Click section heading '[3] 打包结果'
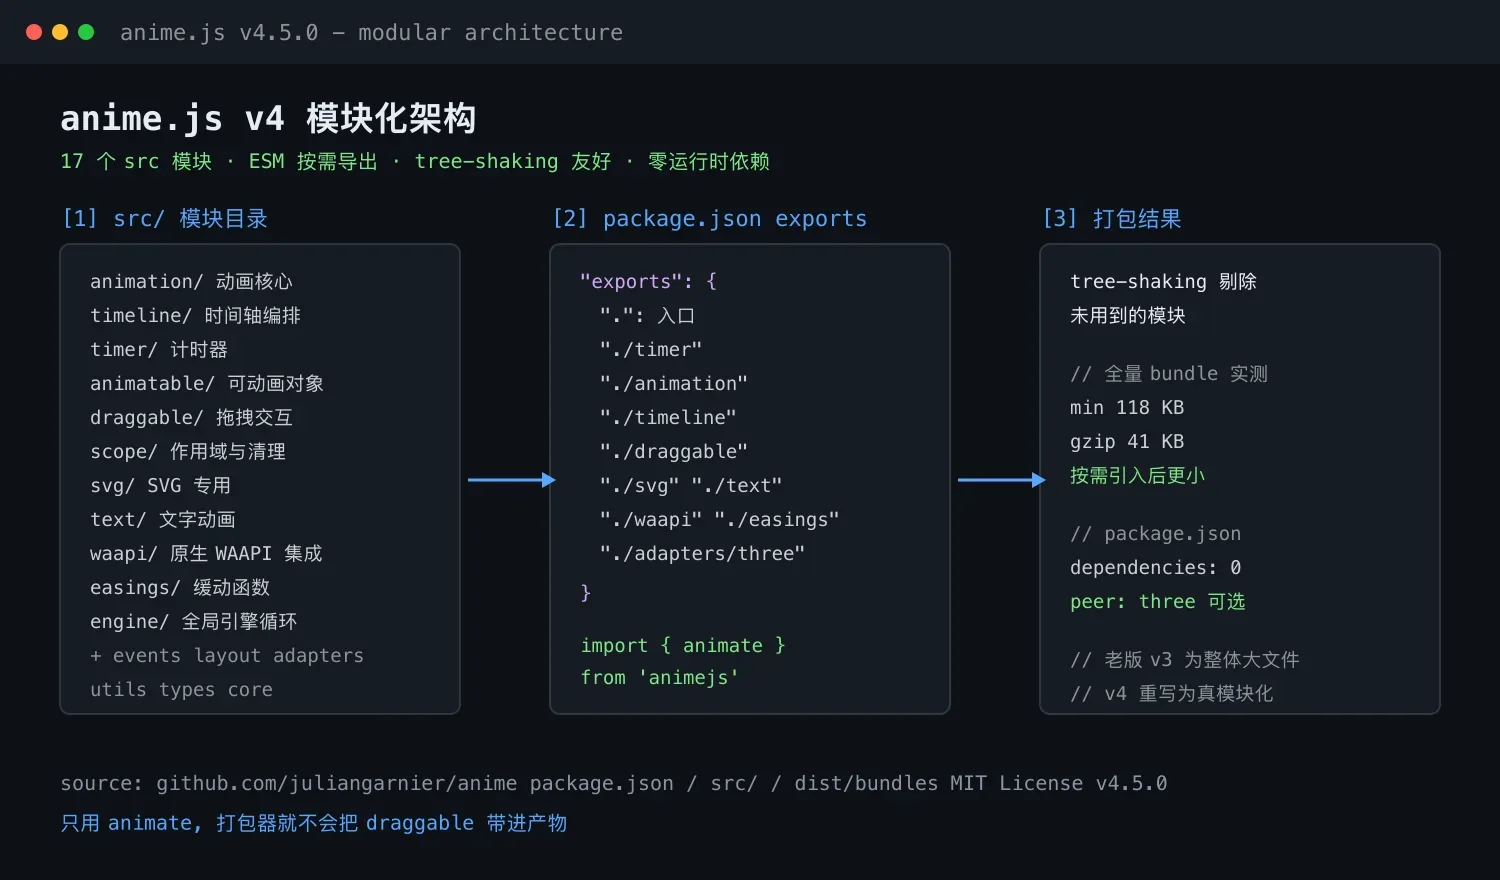The image size is (1500, 880). click(1112, 218)
